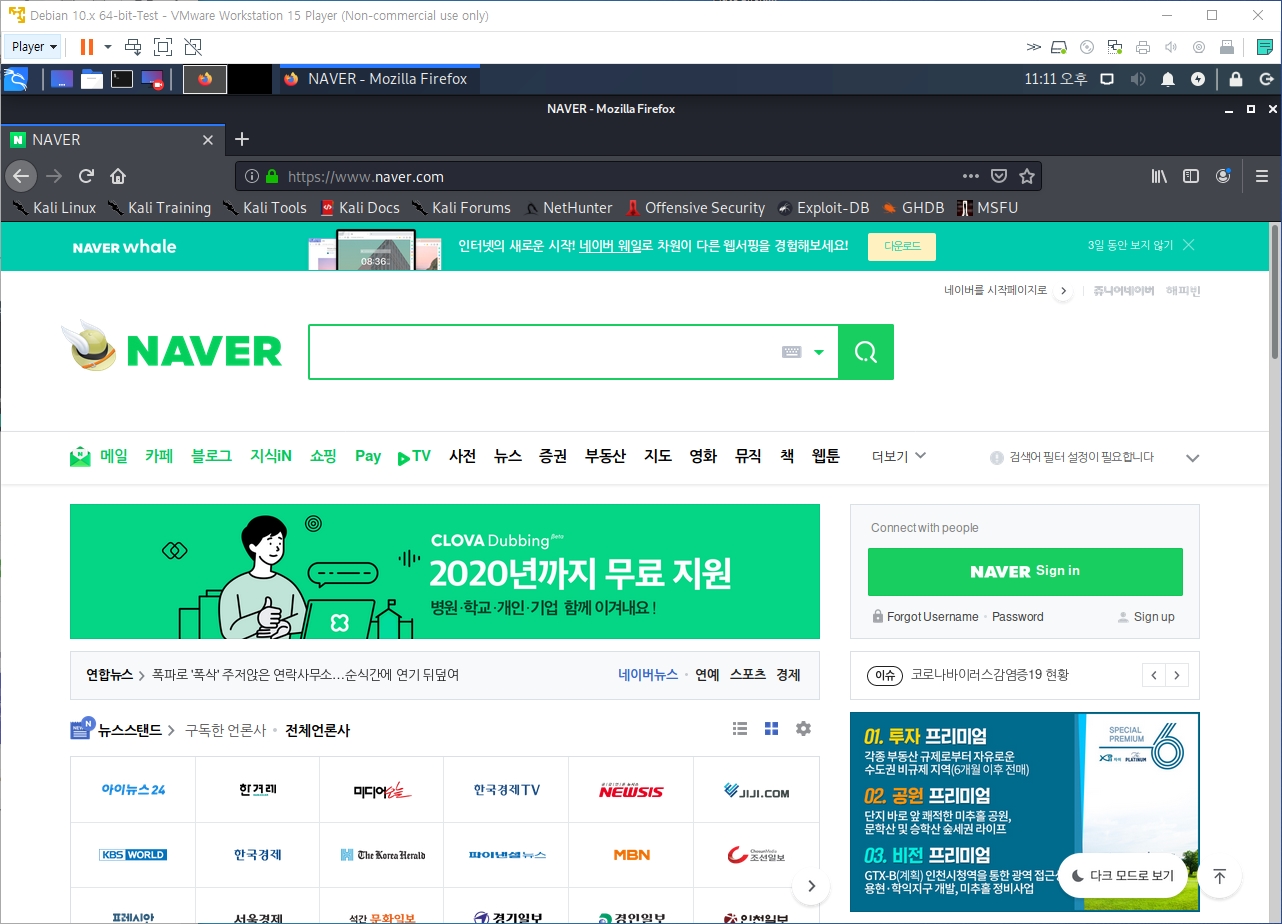The height and width of the screenshot is (924, 1282).
Task: Go to Firefox home page icon
Action: (118, 176)
